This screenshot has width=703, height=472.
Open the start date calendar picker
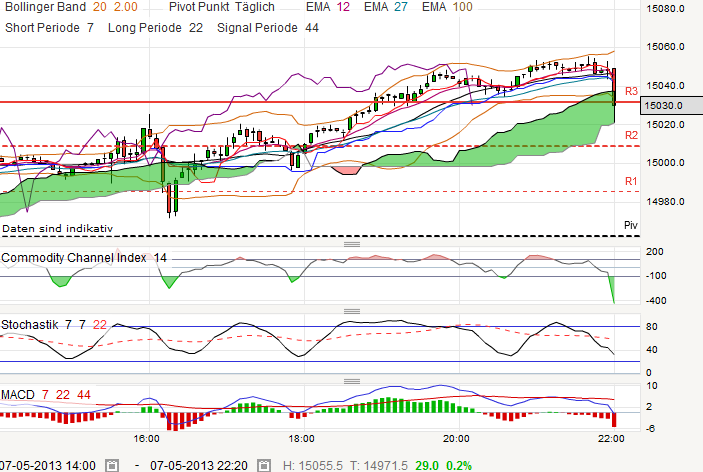pos(112,465)
